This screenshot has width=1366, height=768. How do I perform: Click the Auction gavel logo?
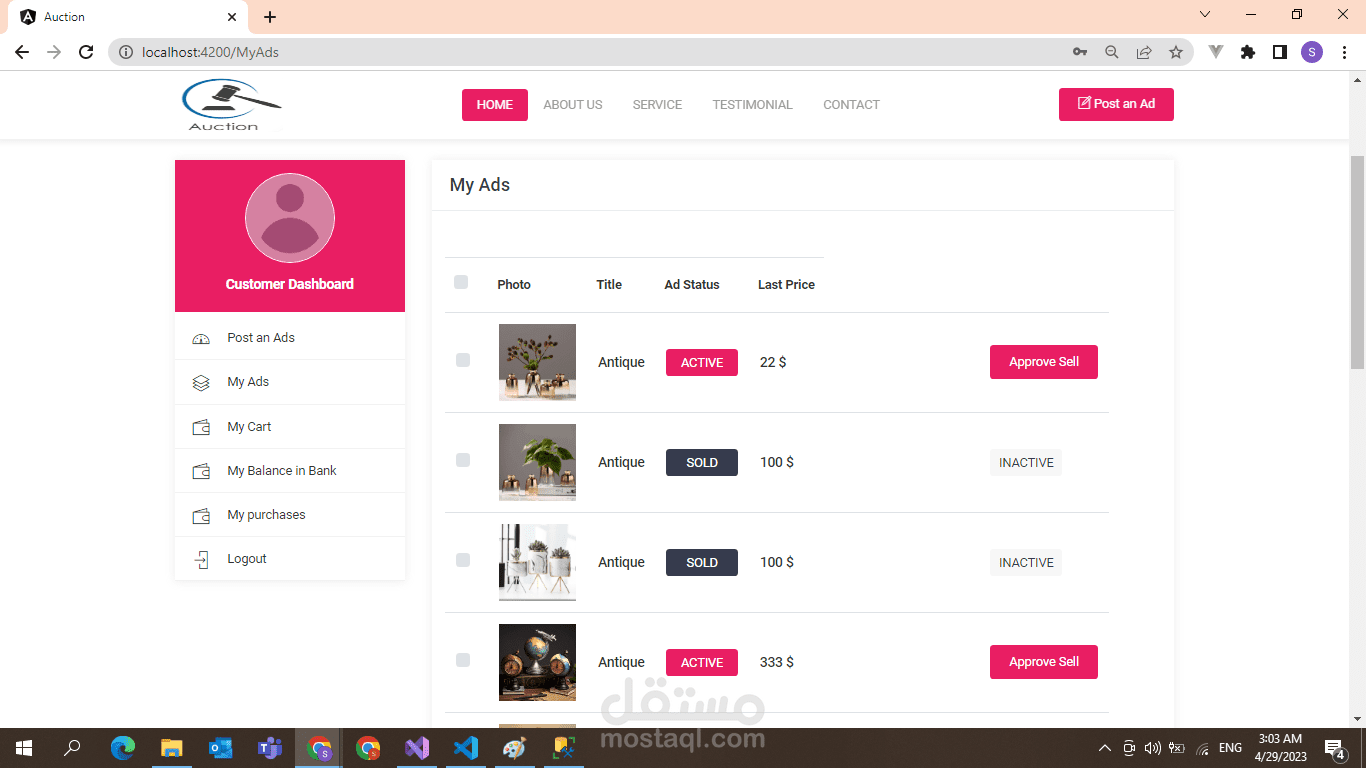(232, 105)
